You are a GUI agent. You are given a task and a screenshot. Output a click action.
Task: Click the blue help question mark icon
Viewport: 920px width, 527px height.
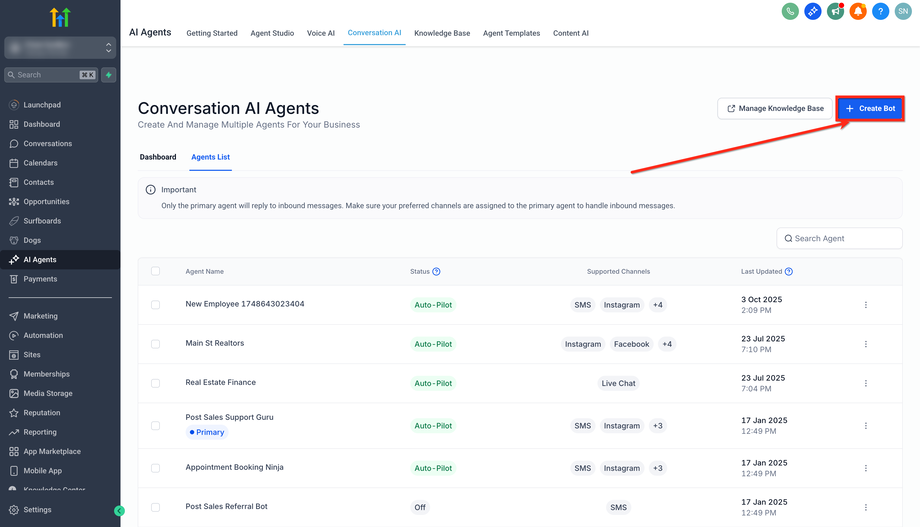tap(880, 11)
